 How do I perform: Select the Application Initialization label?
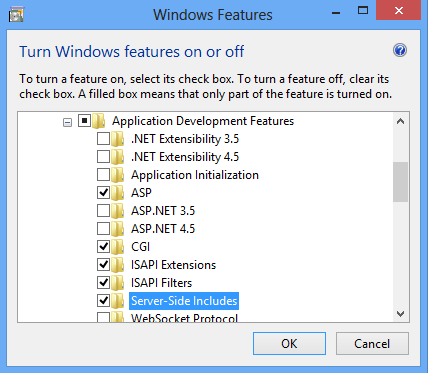pos(195,175)
